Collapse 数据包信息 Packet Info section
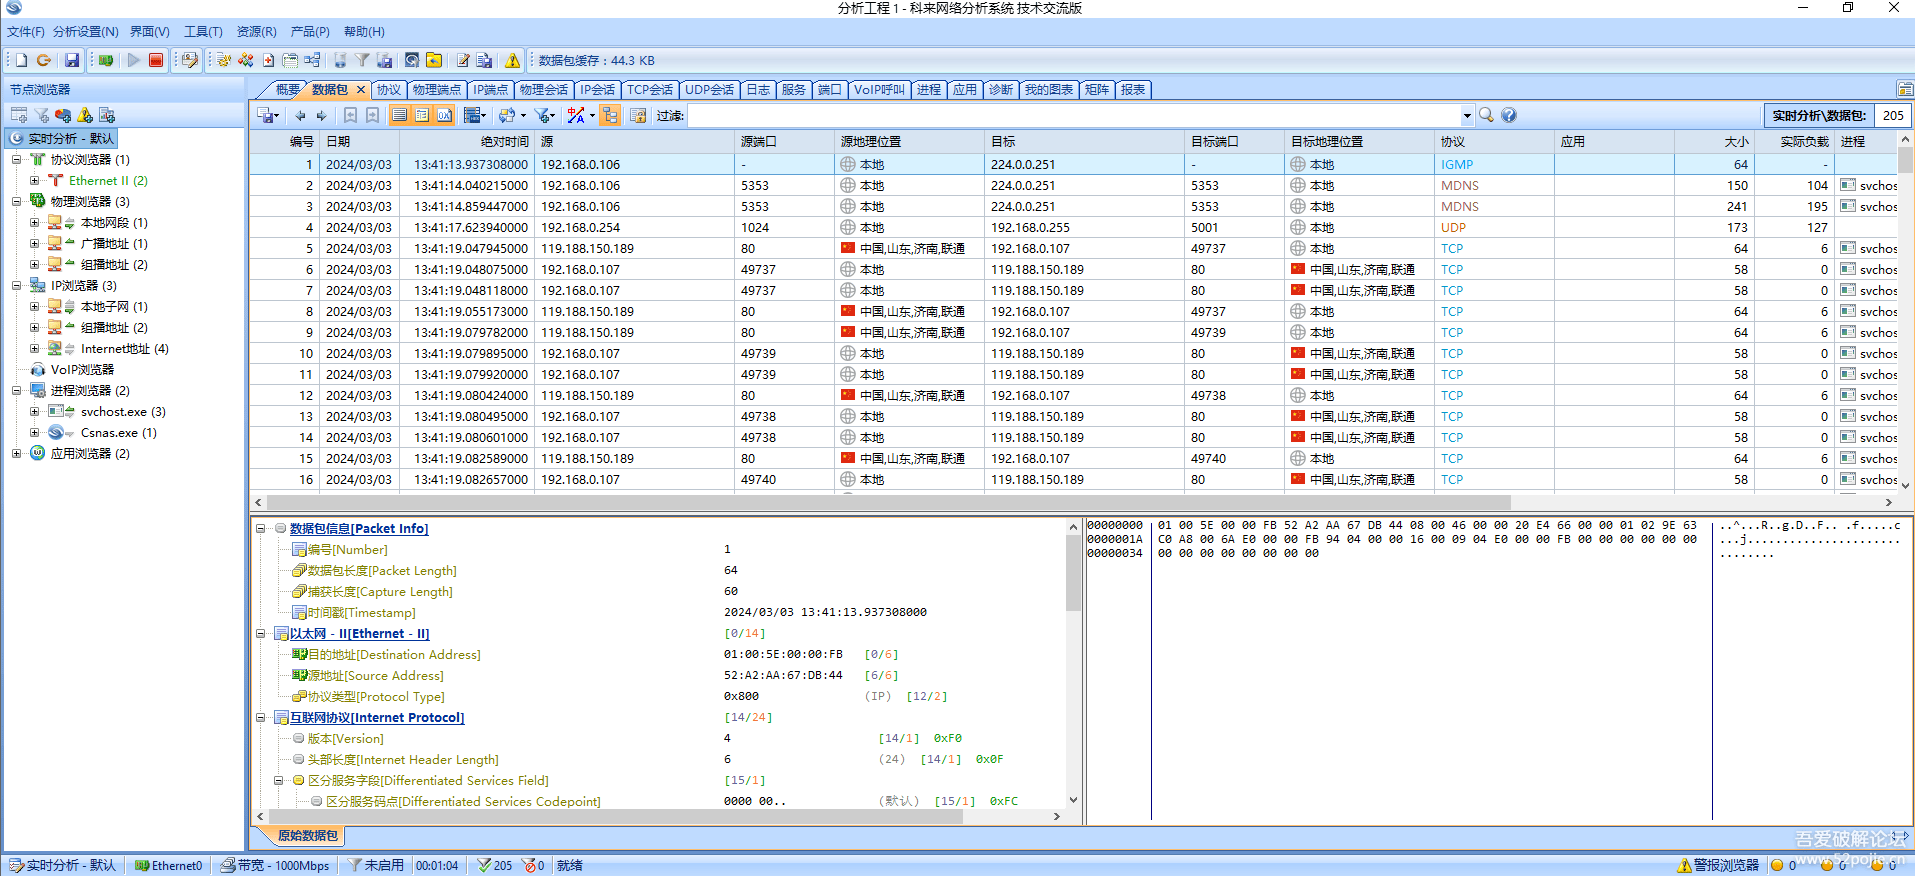 tap(261, 528)
